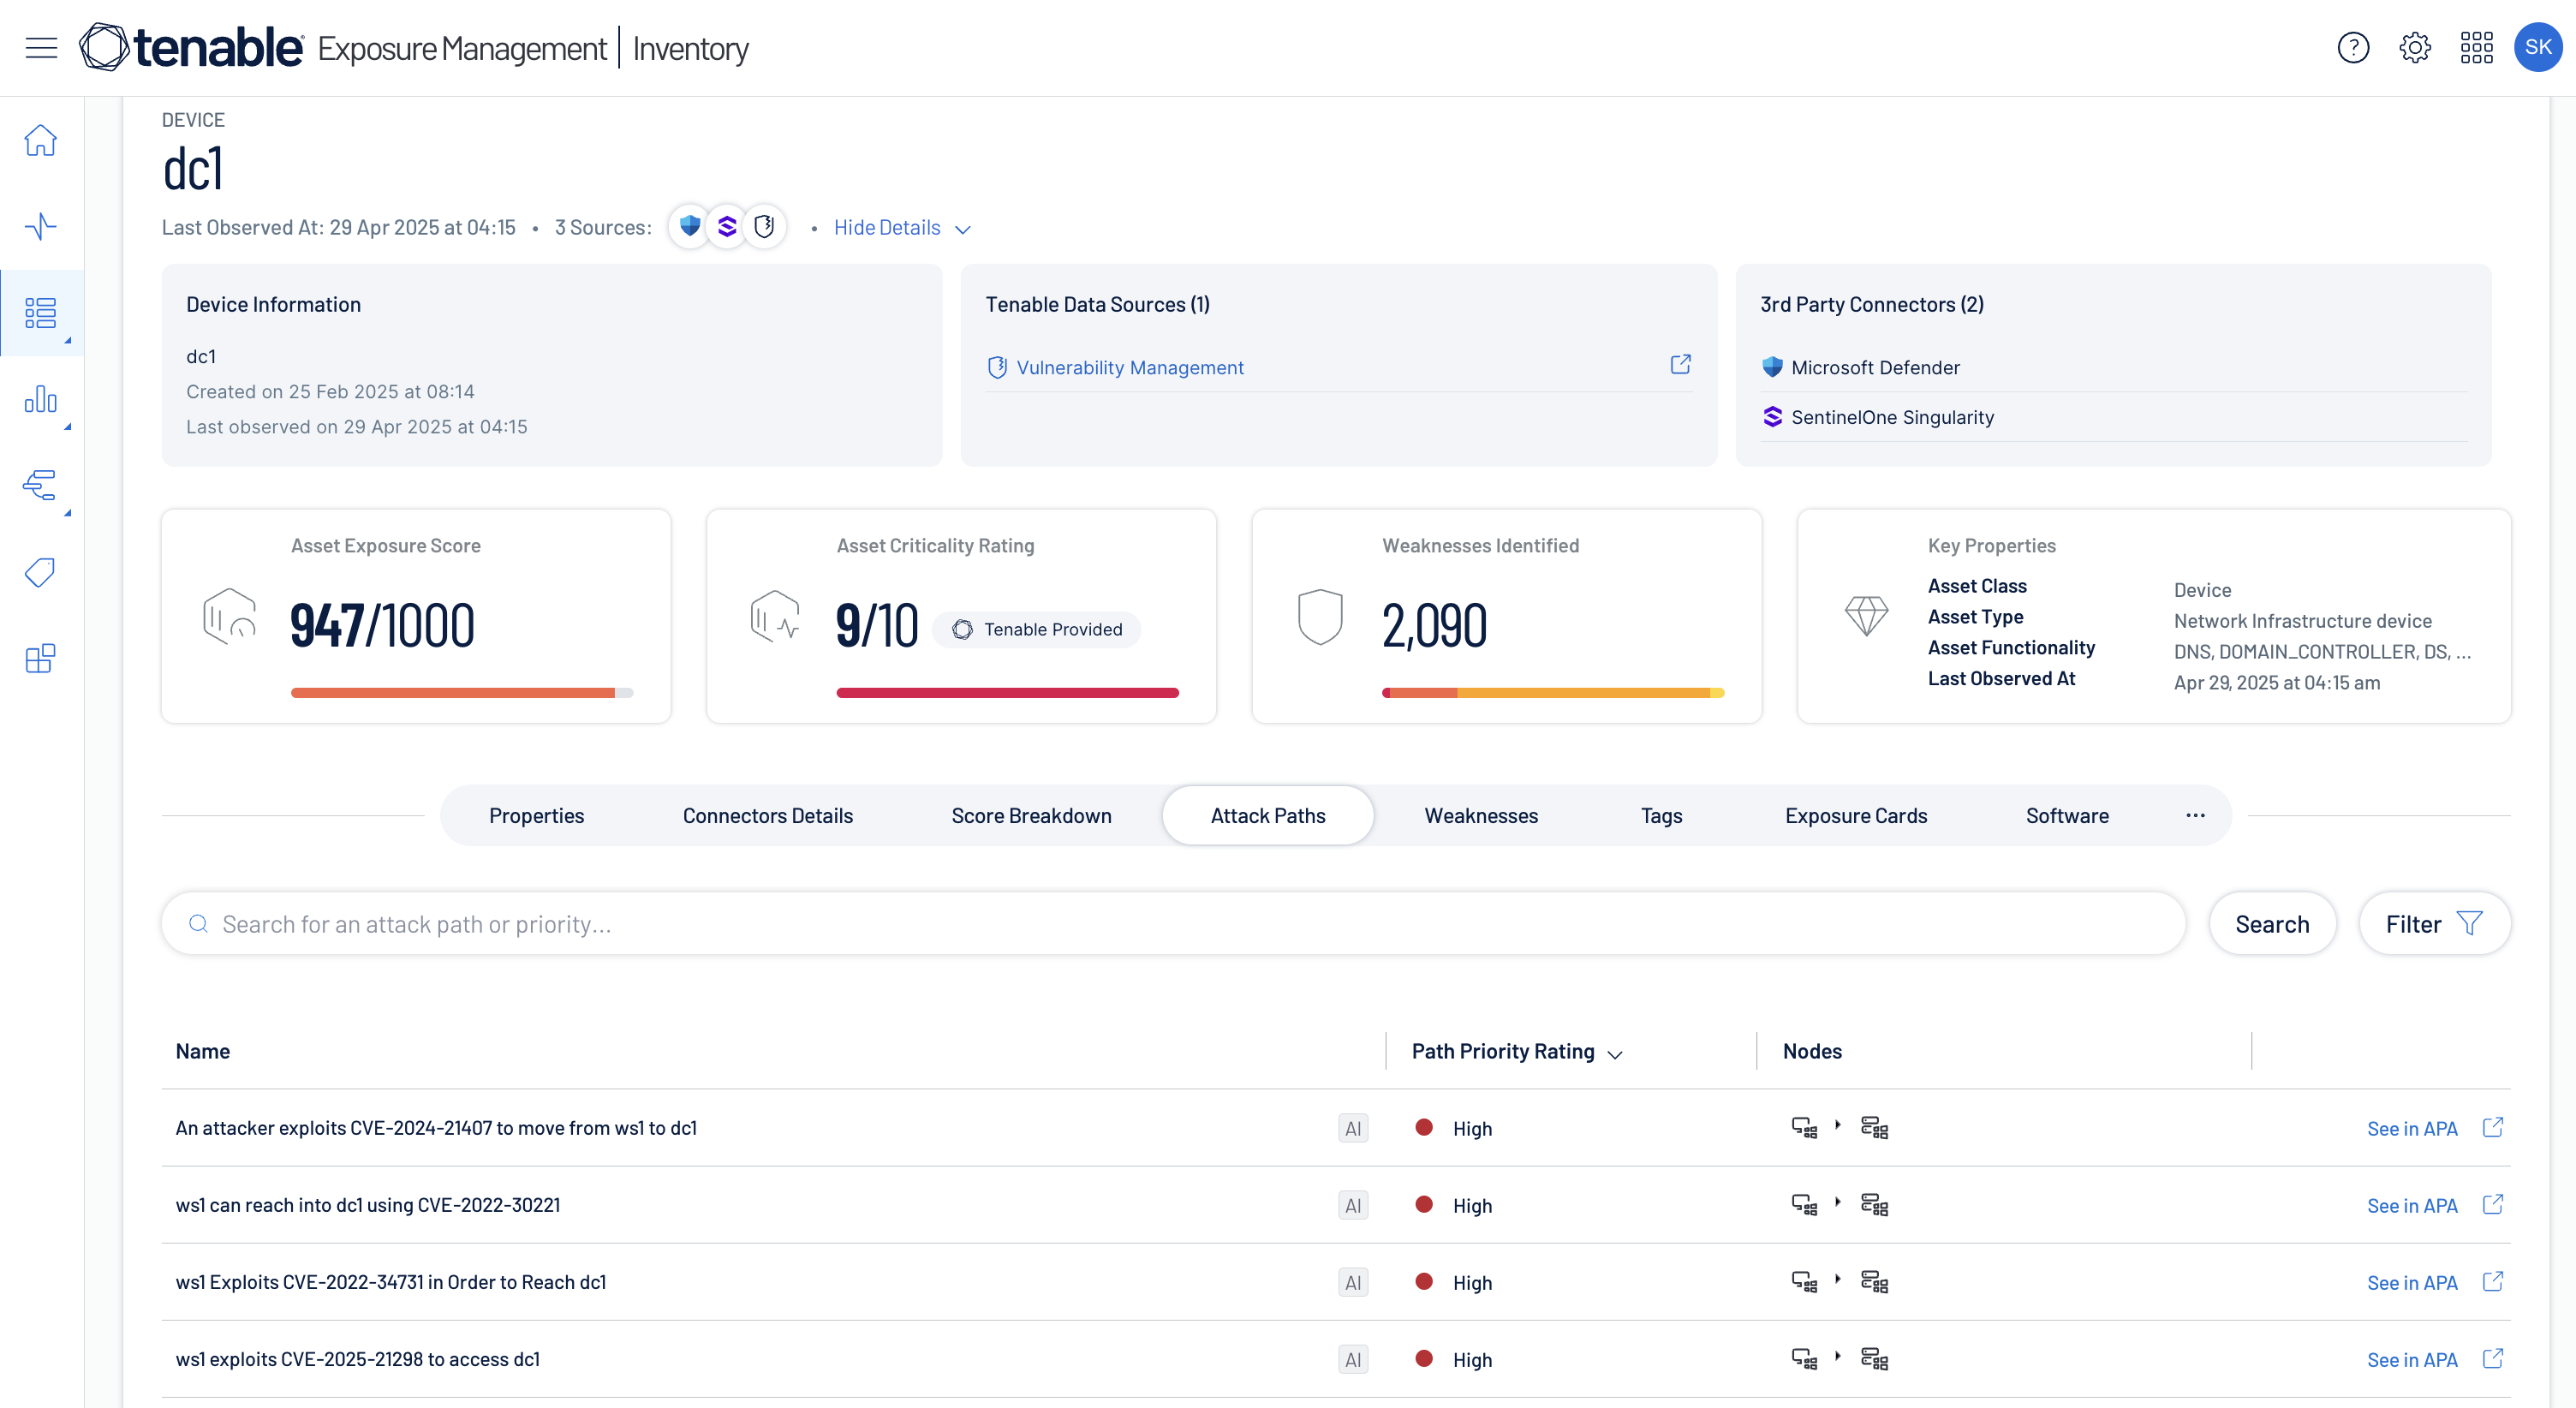Click the Home icon in sidebar
Viewport: 2576px width, 1408px height.
point(41,140)
